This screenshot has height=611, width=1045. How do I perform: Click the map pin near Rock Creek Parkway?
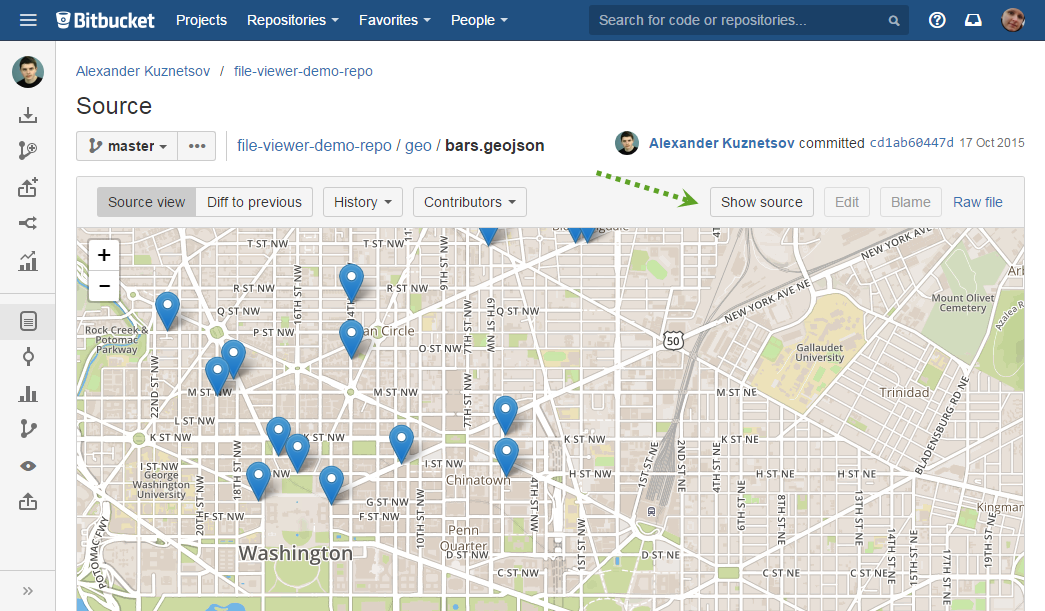[167, 310]
